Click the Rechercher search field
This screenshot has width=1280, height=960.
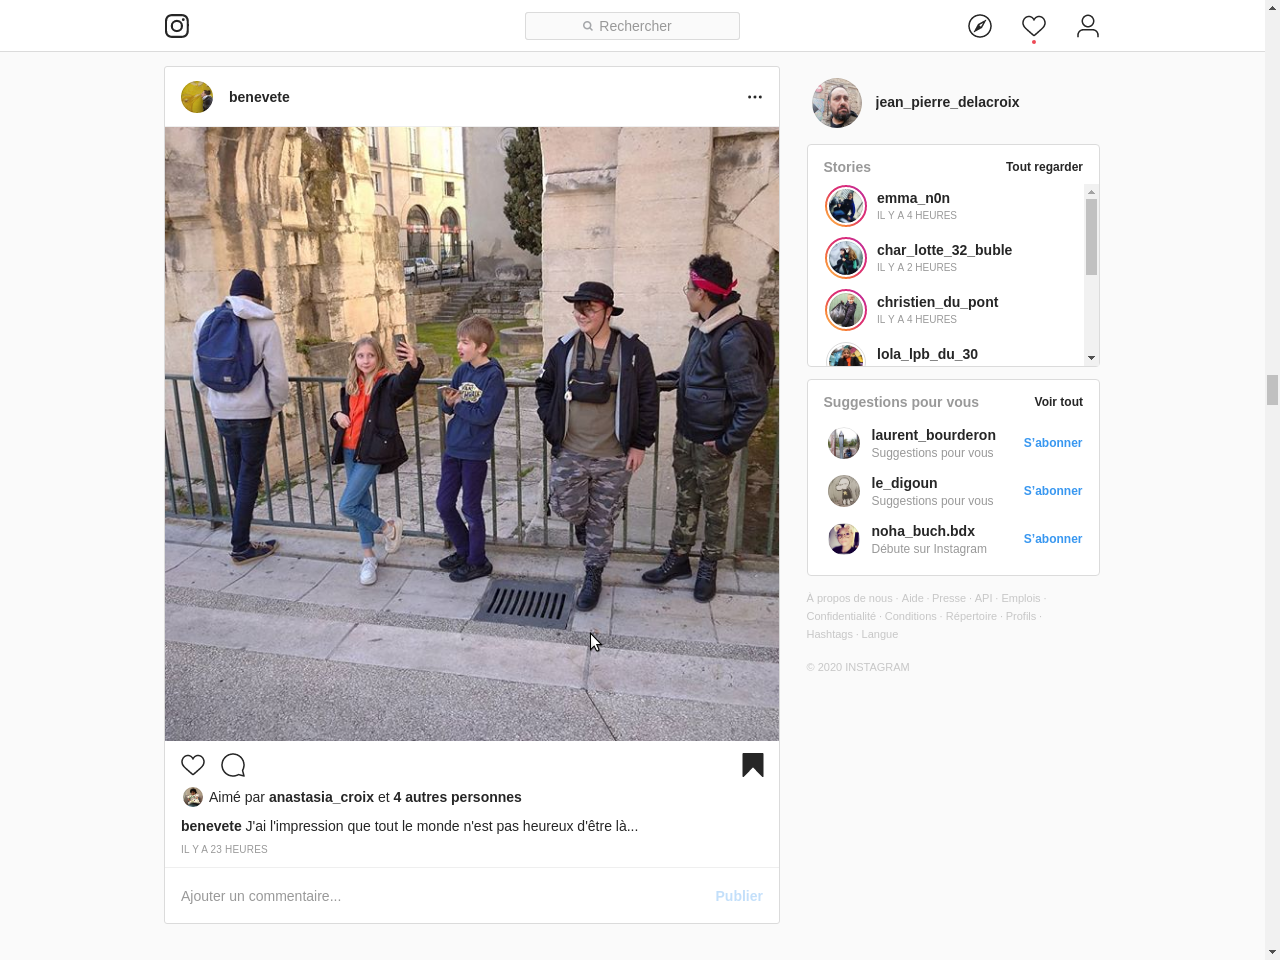click(x=632, y=26)
